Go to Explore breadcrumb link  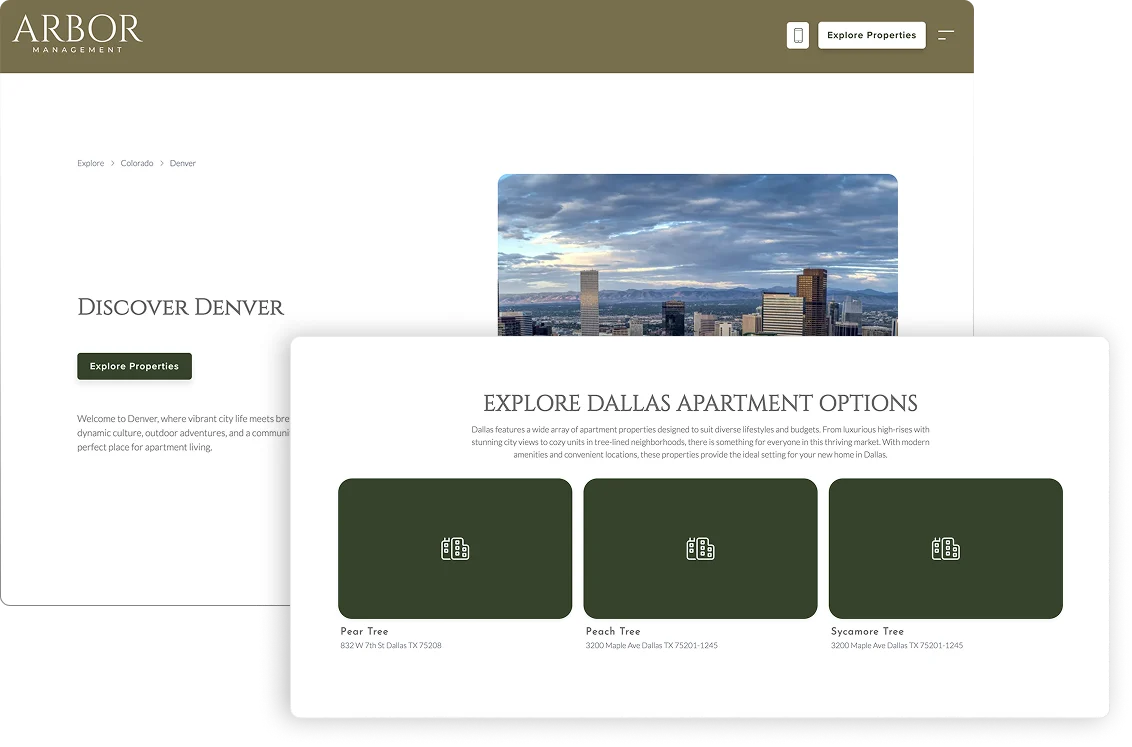pyautogui.click(x=90, y=163)
